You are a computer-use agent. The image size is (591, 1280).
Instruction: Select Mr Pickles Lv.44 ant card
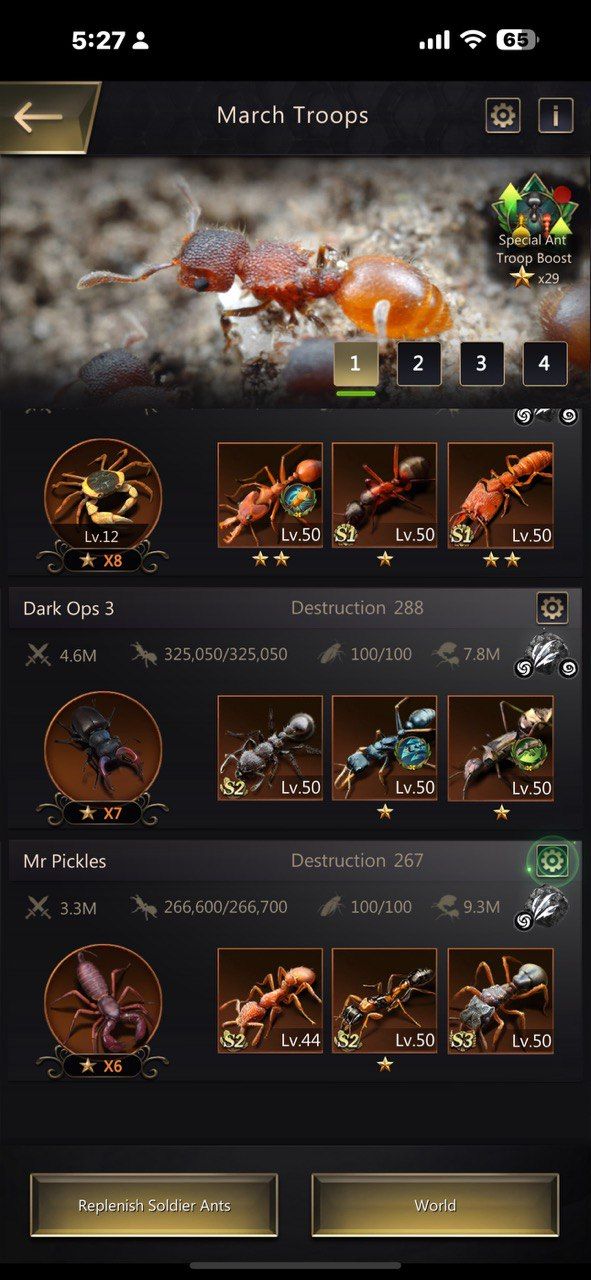pyautogui.click(x=270, y=1000)
